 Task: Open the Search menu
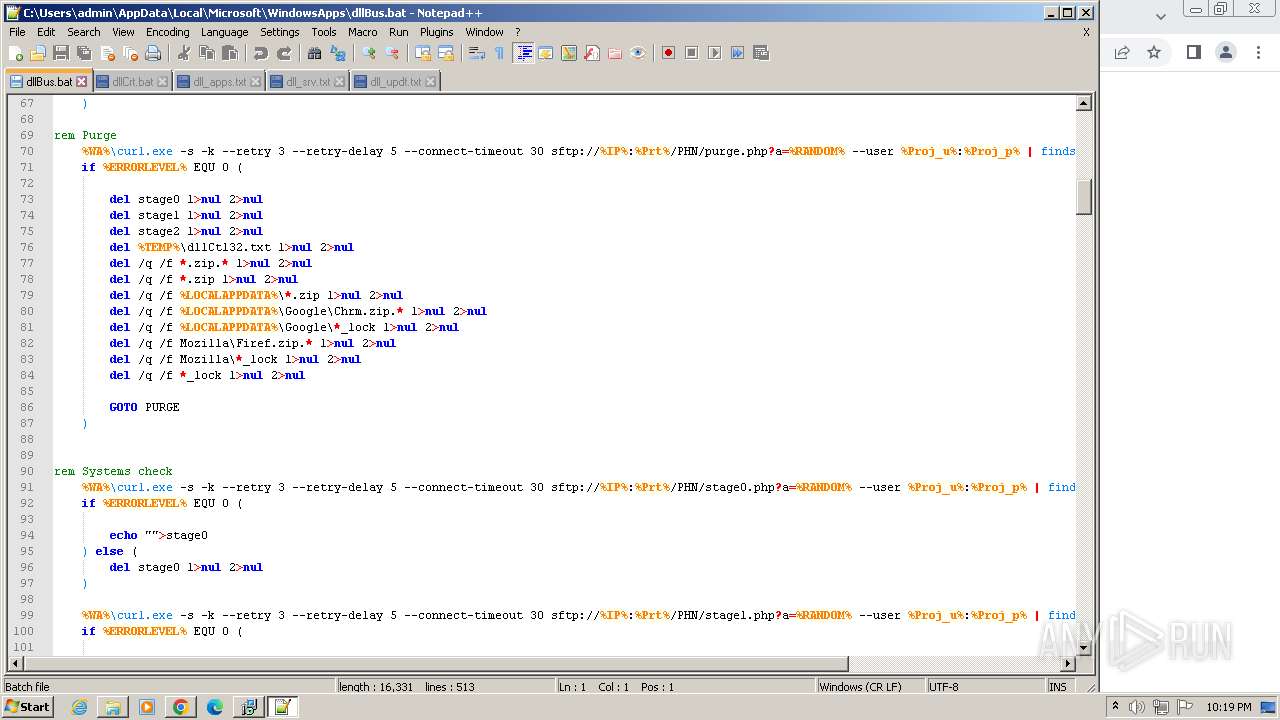click(x=84, y=32)
